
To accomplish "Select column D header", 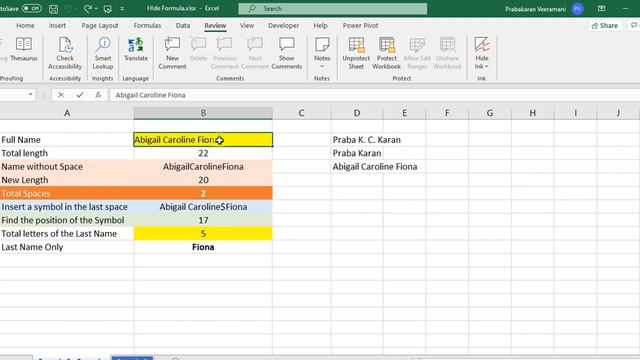I will click(x=357, y=113).
